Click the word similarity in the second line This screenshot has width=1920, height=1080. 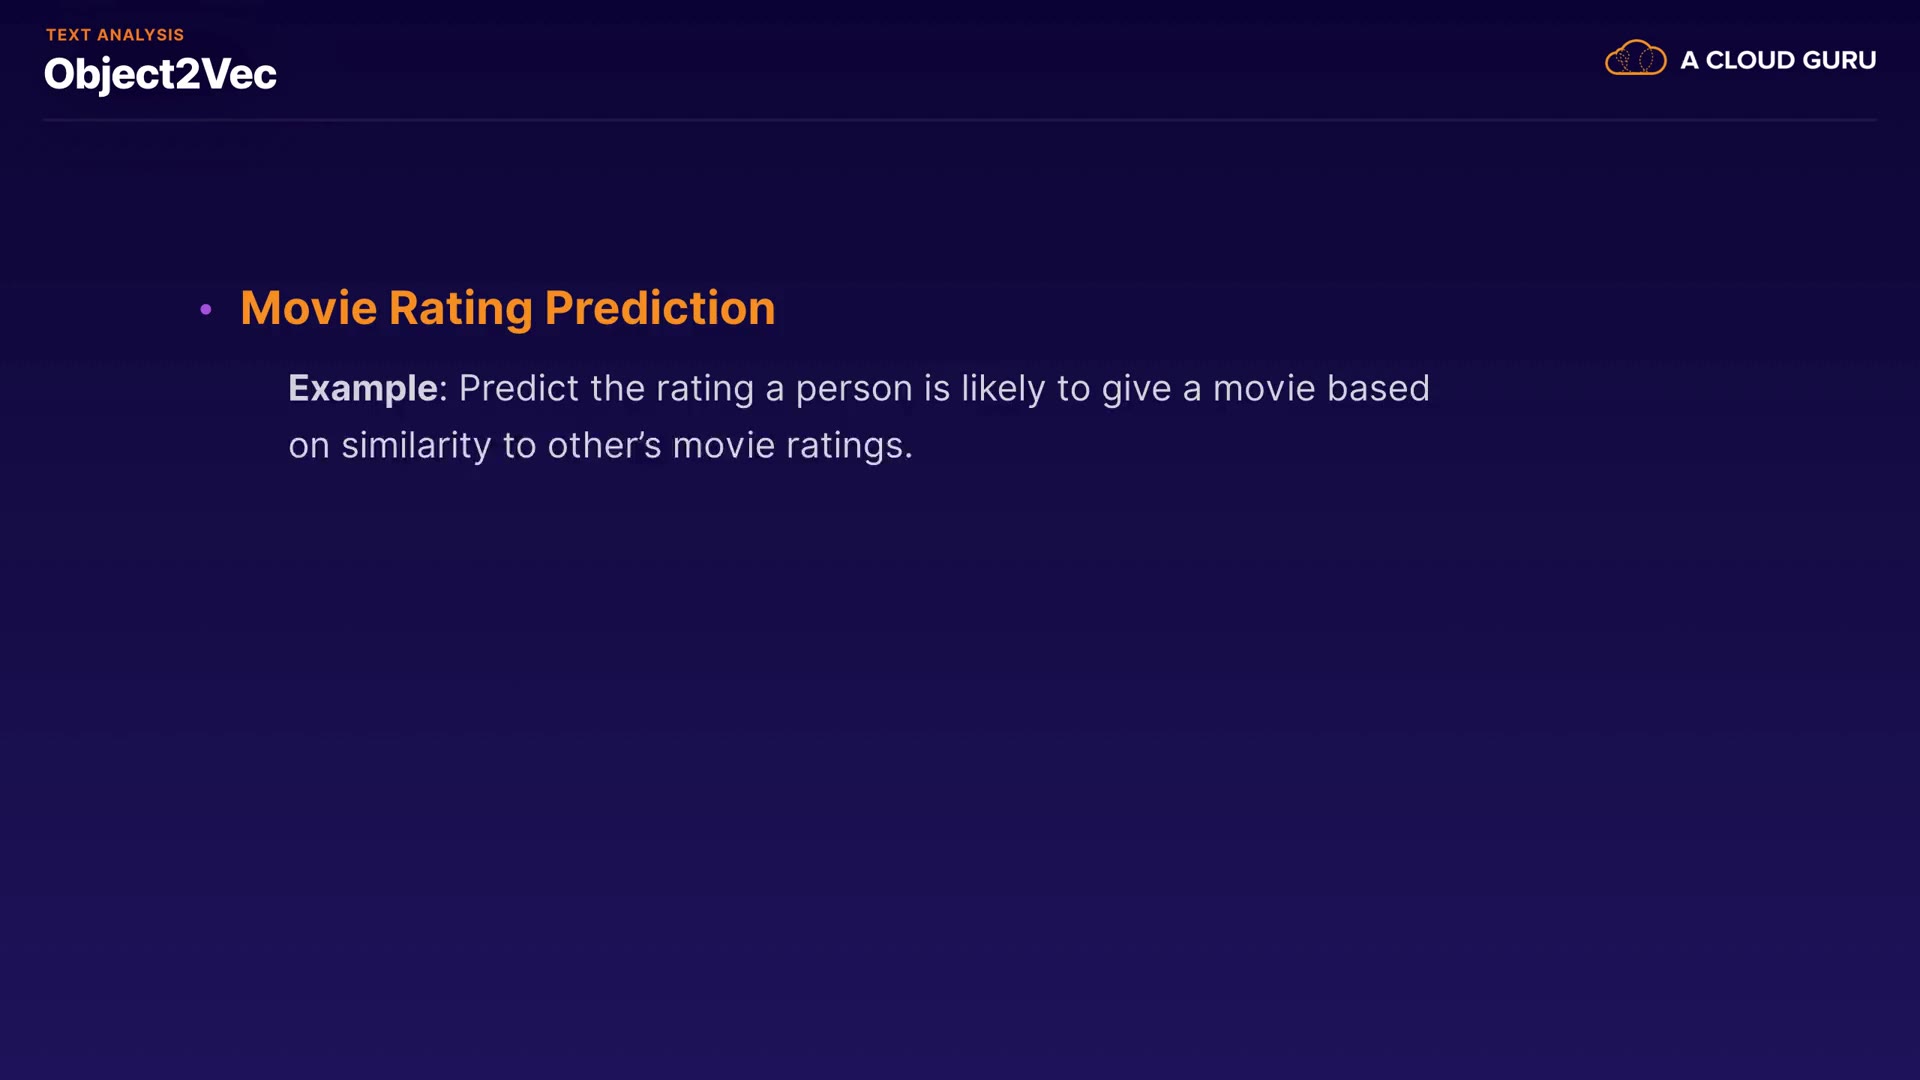click(415, 445)
